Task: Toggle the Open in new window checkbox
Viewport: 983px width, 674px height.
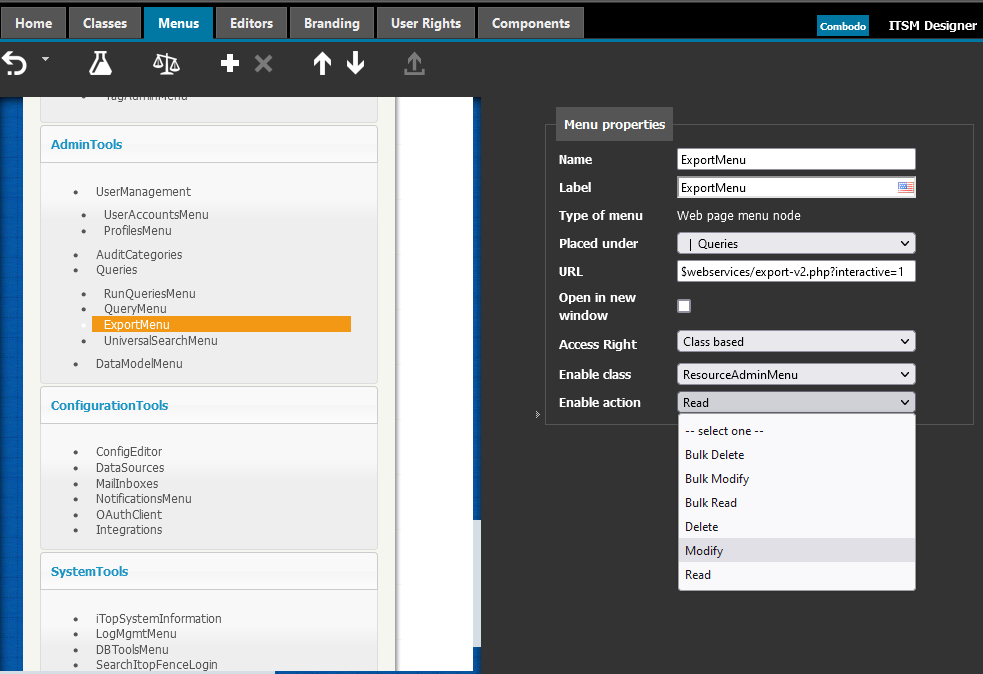Action: click(x=684, y=306)
